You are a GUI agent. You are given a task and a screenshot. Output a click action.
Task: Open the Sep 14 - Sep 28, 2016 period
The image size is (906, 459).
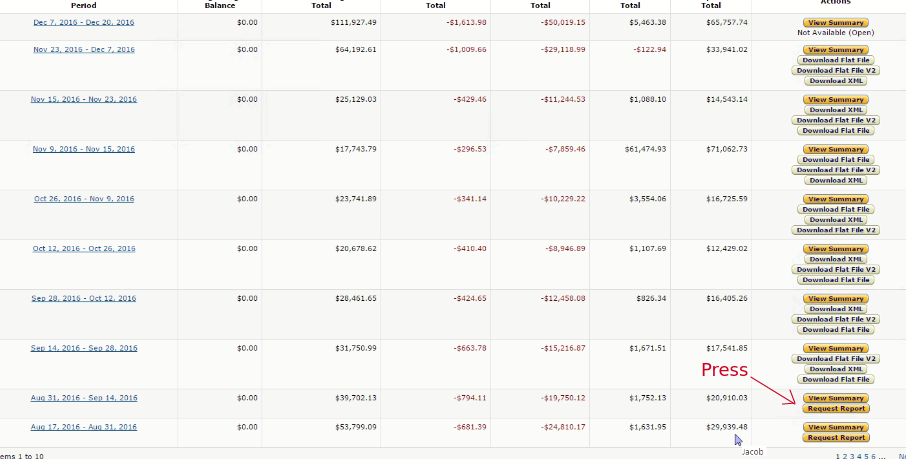tap(84, 348)
